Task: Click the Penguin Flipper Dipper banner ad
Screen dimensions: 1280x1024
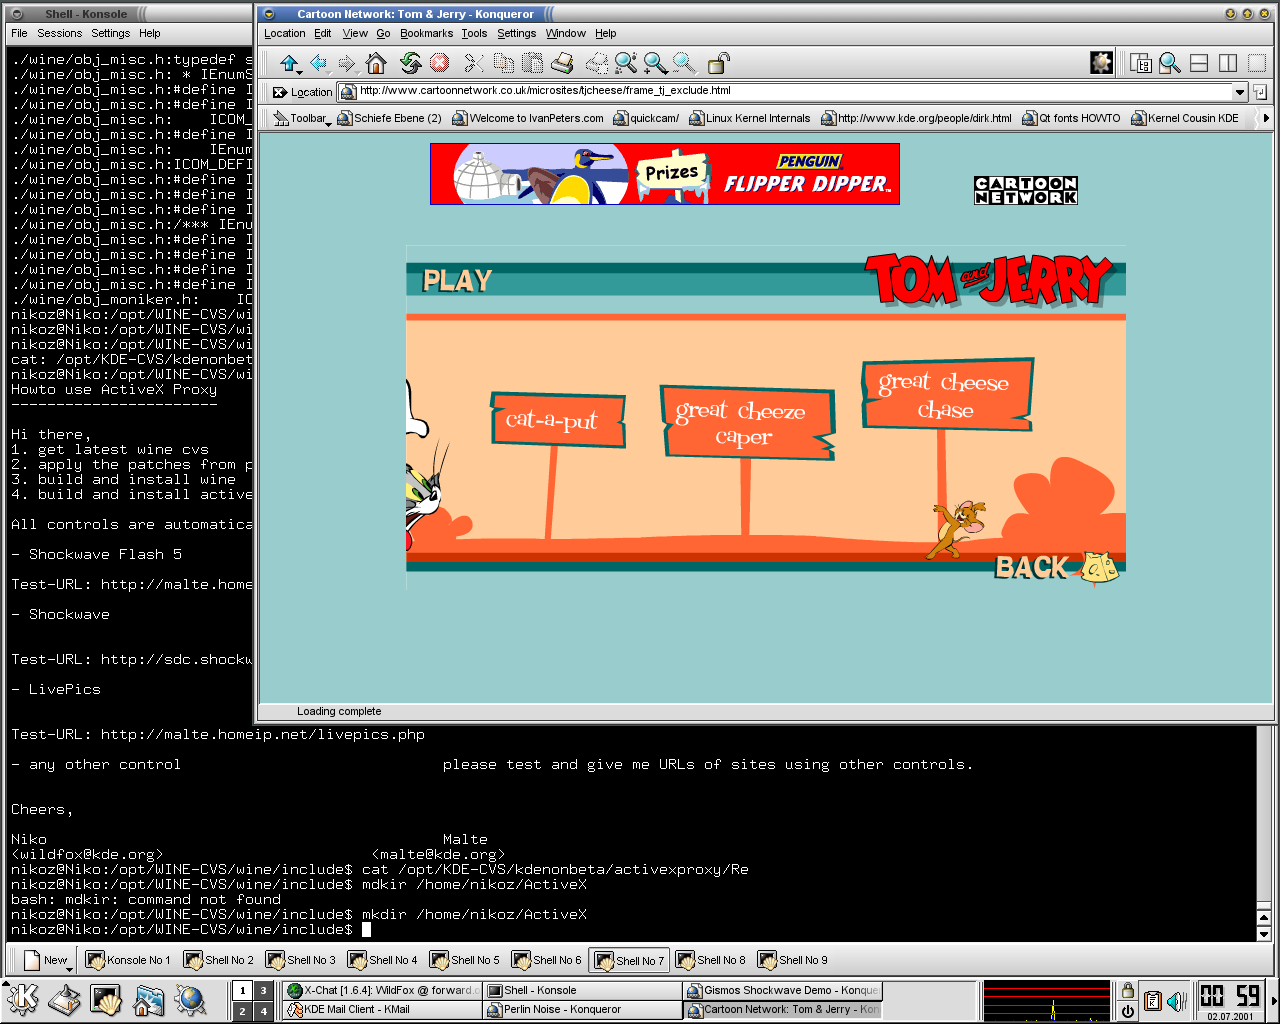Action: pos(665,174)
